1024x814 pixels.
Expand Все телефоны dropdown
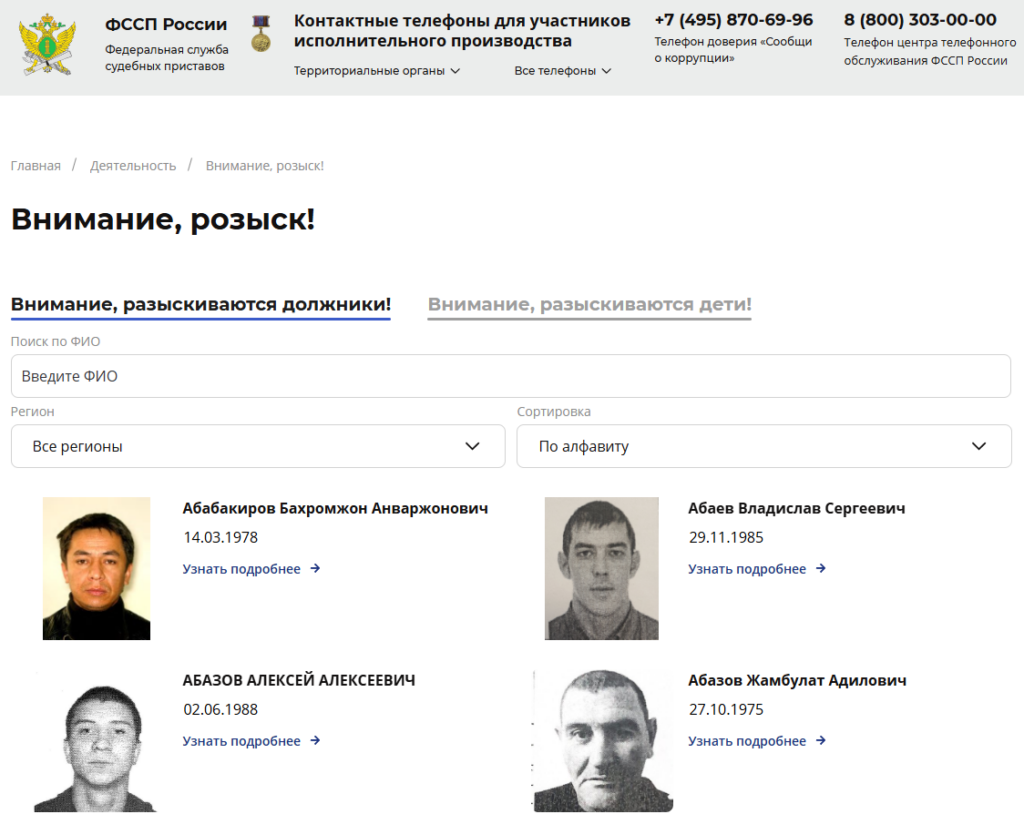click(x=563, y=71)
